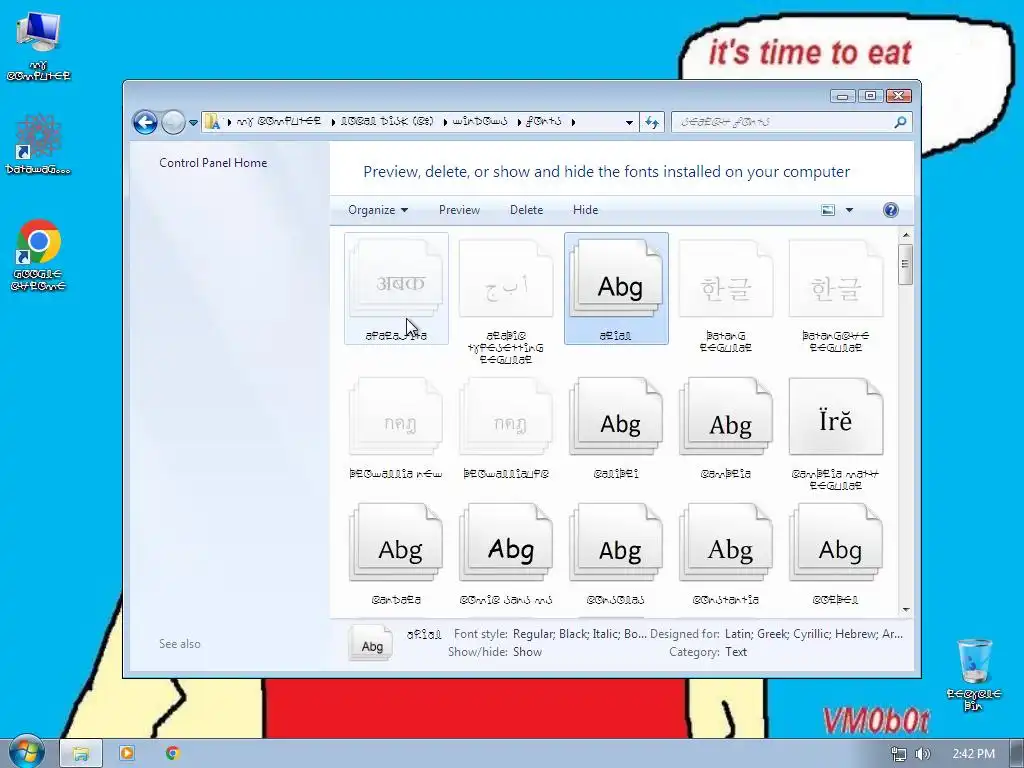Click the 2:42 PM clock

(x=974, y=754)
